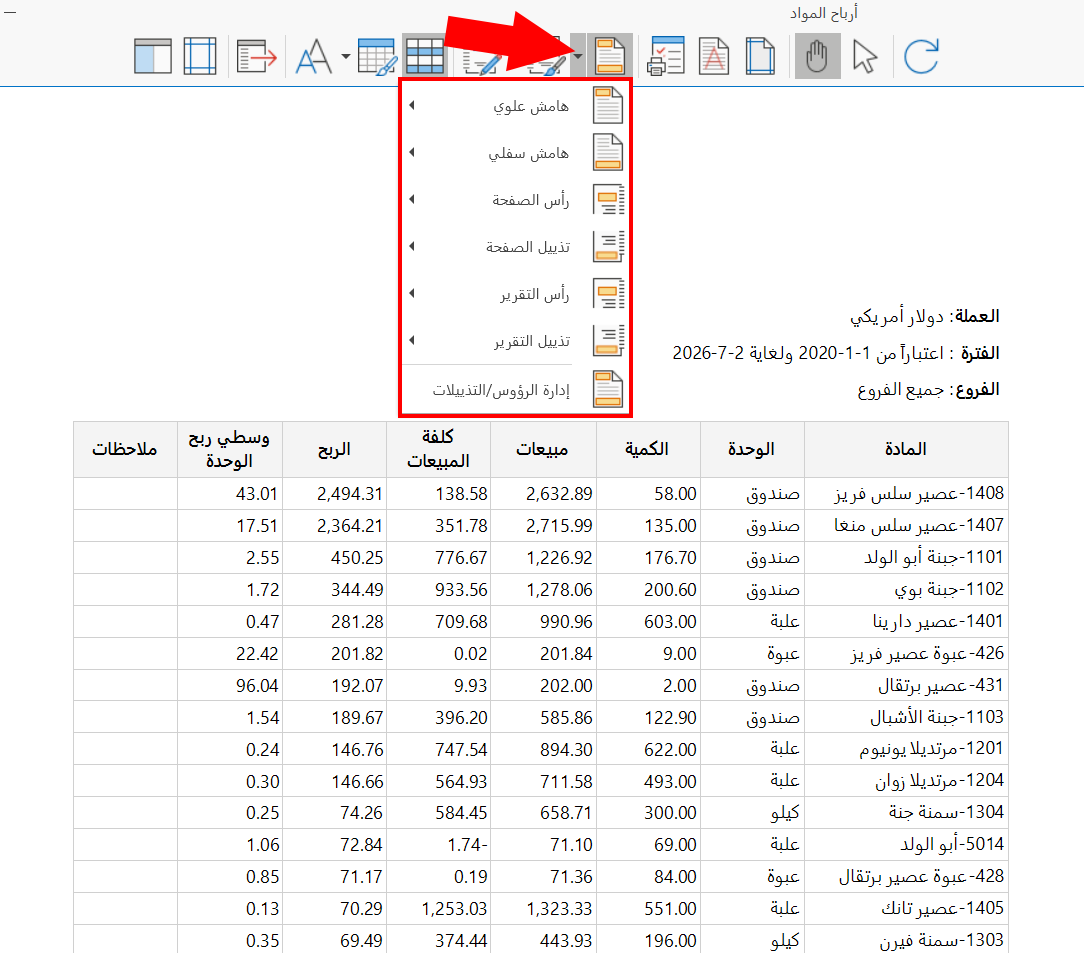Click the period text 'اعتباراً من 1-1-2020'
The height and width of the screenshot is (953, 1084).
[x=871, y=353]
